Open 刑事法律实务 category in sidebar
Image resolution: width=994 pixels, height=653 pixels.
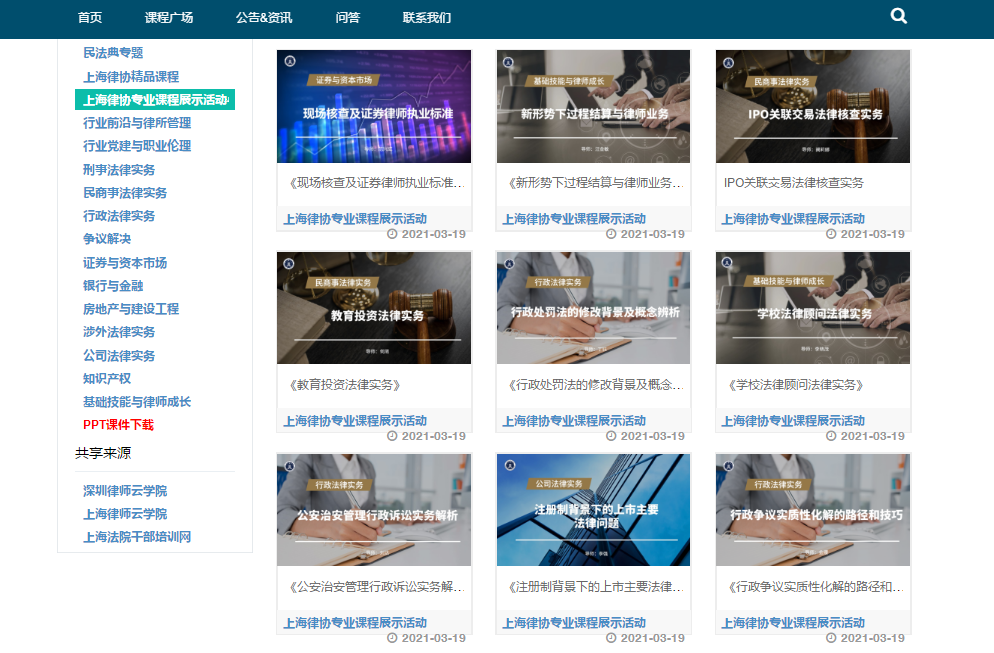click(x=119, y=170)
